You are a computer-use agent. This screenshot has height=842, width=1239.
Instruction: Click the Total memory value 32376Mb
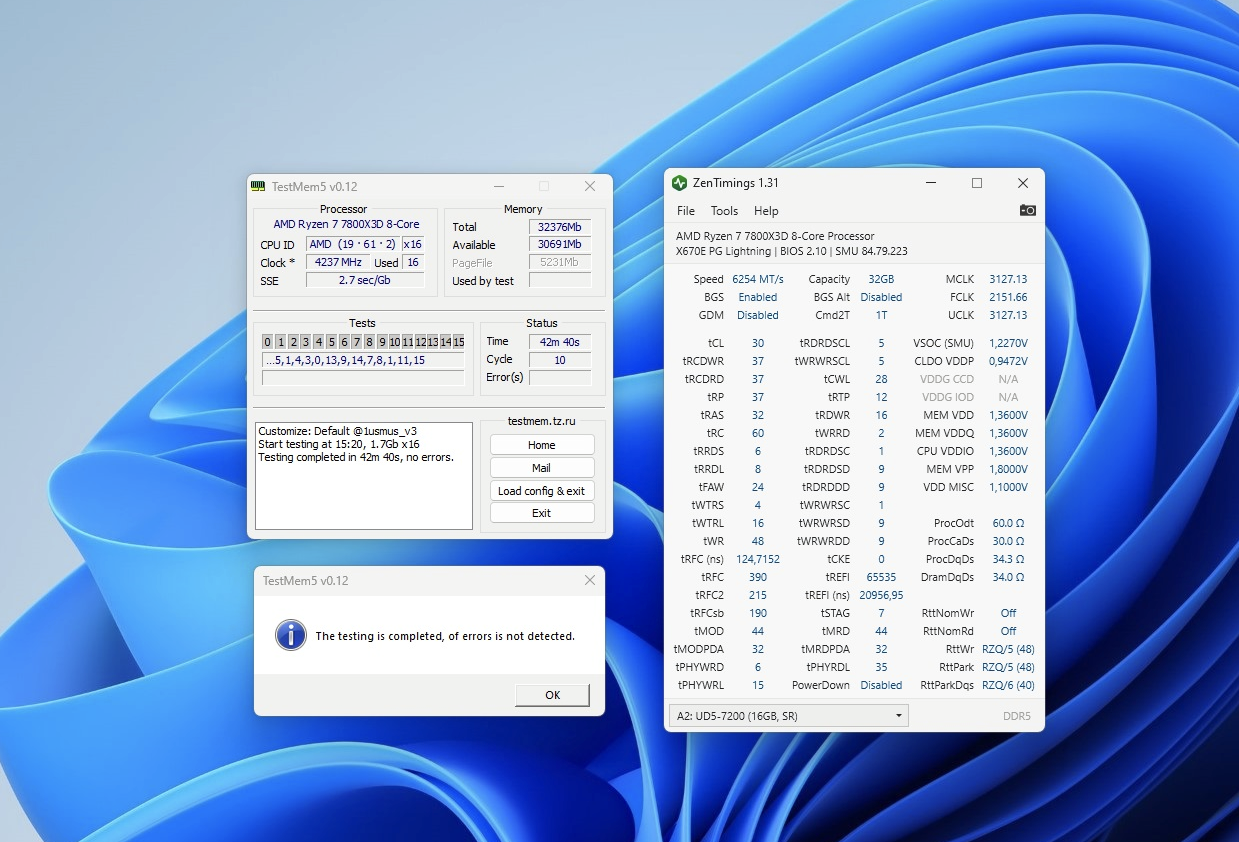(x=560, y=227)
